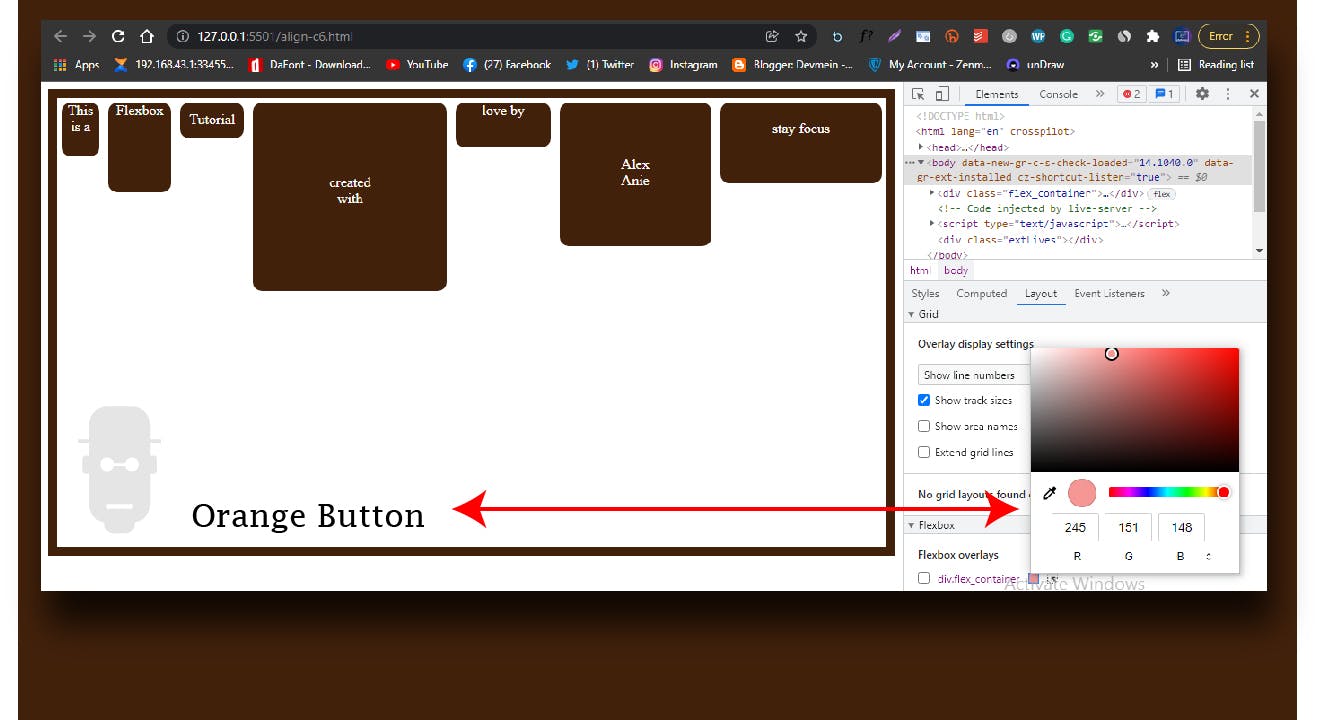Check the div.flex_container overlay checkbox

pos(924,578)
